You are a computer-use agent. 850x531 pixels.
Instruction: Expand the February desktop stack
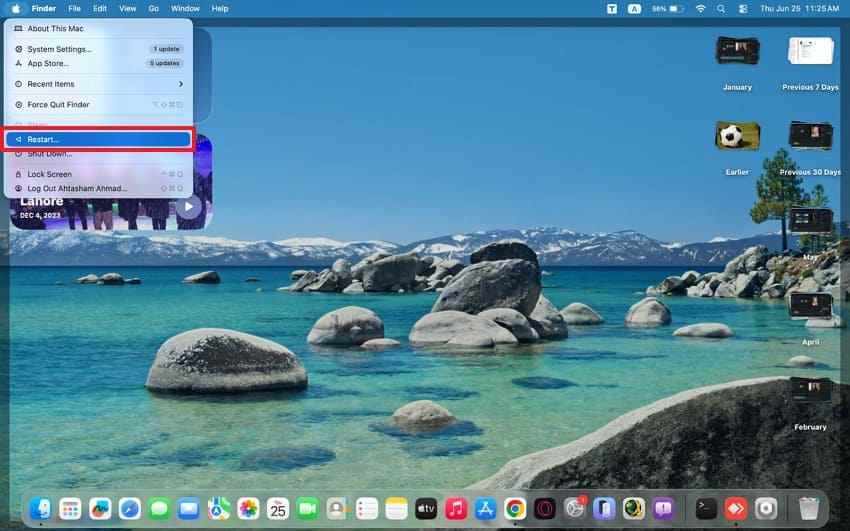tap(810, 391)
